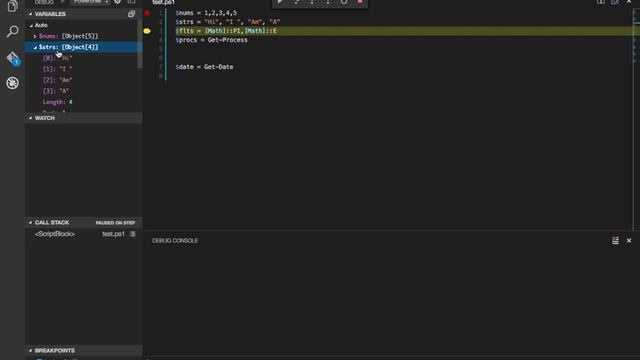
Task: Collapse all variables with Variables header icon
Action: click(x=131, y=14)
